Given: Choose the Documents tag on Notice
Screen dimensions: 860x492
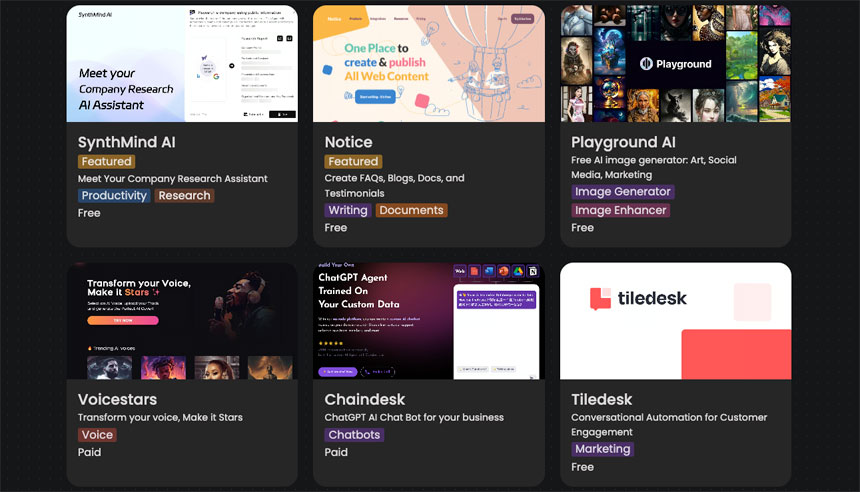Looking at the screenshot, I should (x=411, y=210).
